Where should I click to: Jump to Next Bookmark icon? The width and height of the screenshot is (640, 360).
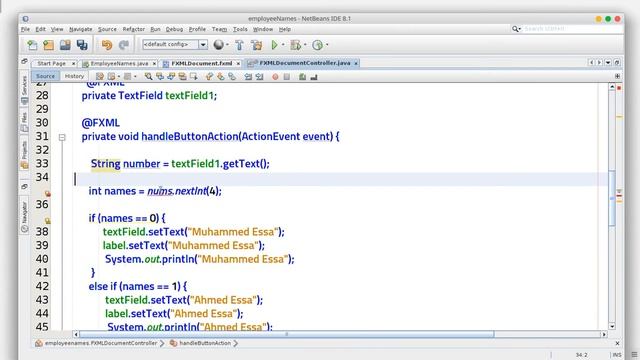[220, 76]
